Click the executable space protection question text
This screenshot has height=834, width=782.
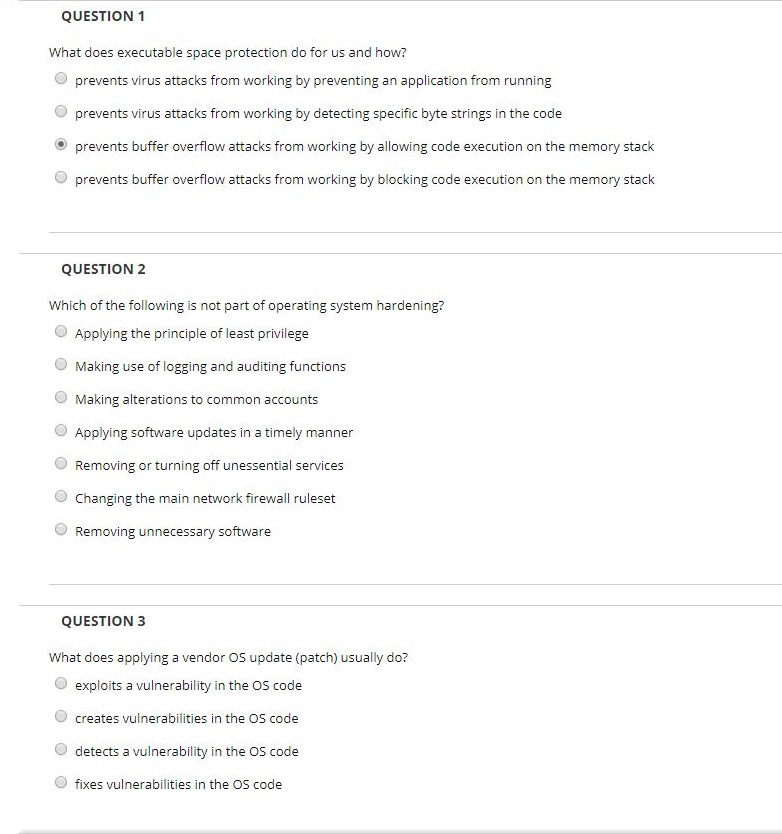coord(227,51)
